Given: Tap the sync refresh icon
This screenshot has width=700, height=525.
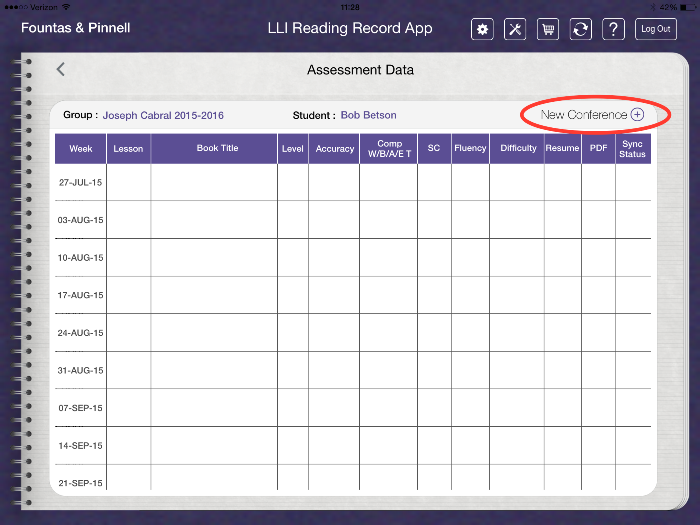Looking at the screenshot, I should 581,29.
